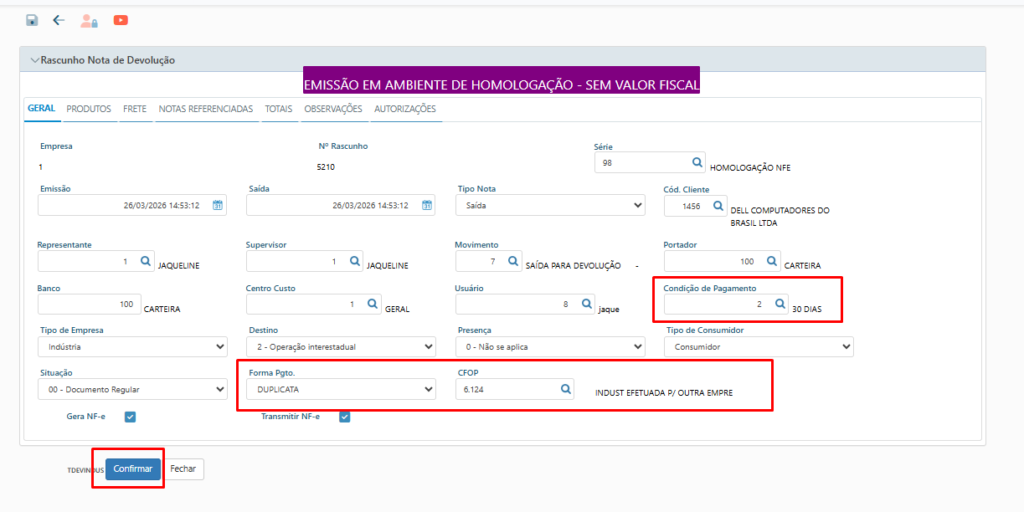This screenshot has height=512, width=1024.
Task: Search Cód. Cliente with magnifier icon
Action: 717,205
